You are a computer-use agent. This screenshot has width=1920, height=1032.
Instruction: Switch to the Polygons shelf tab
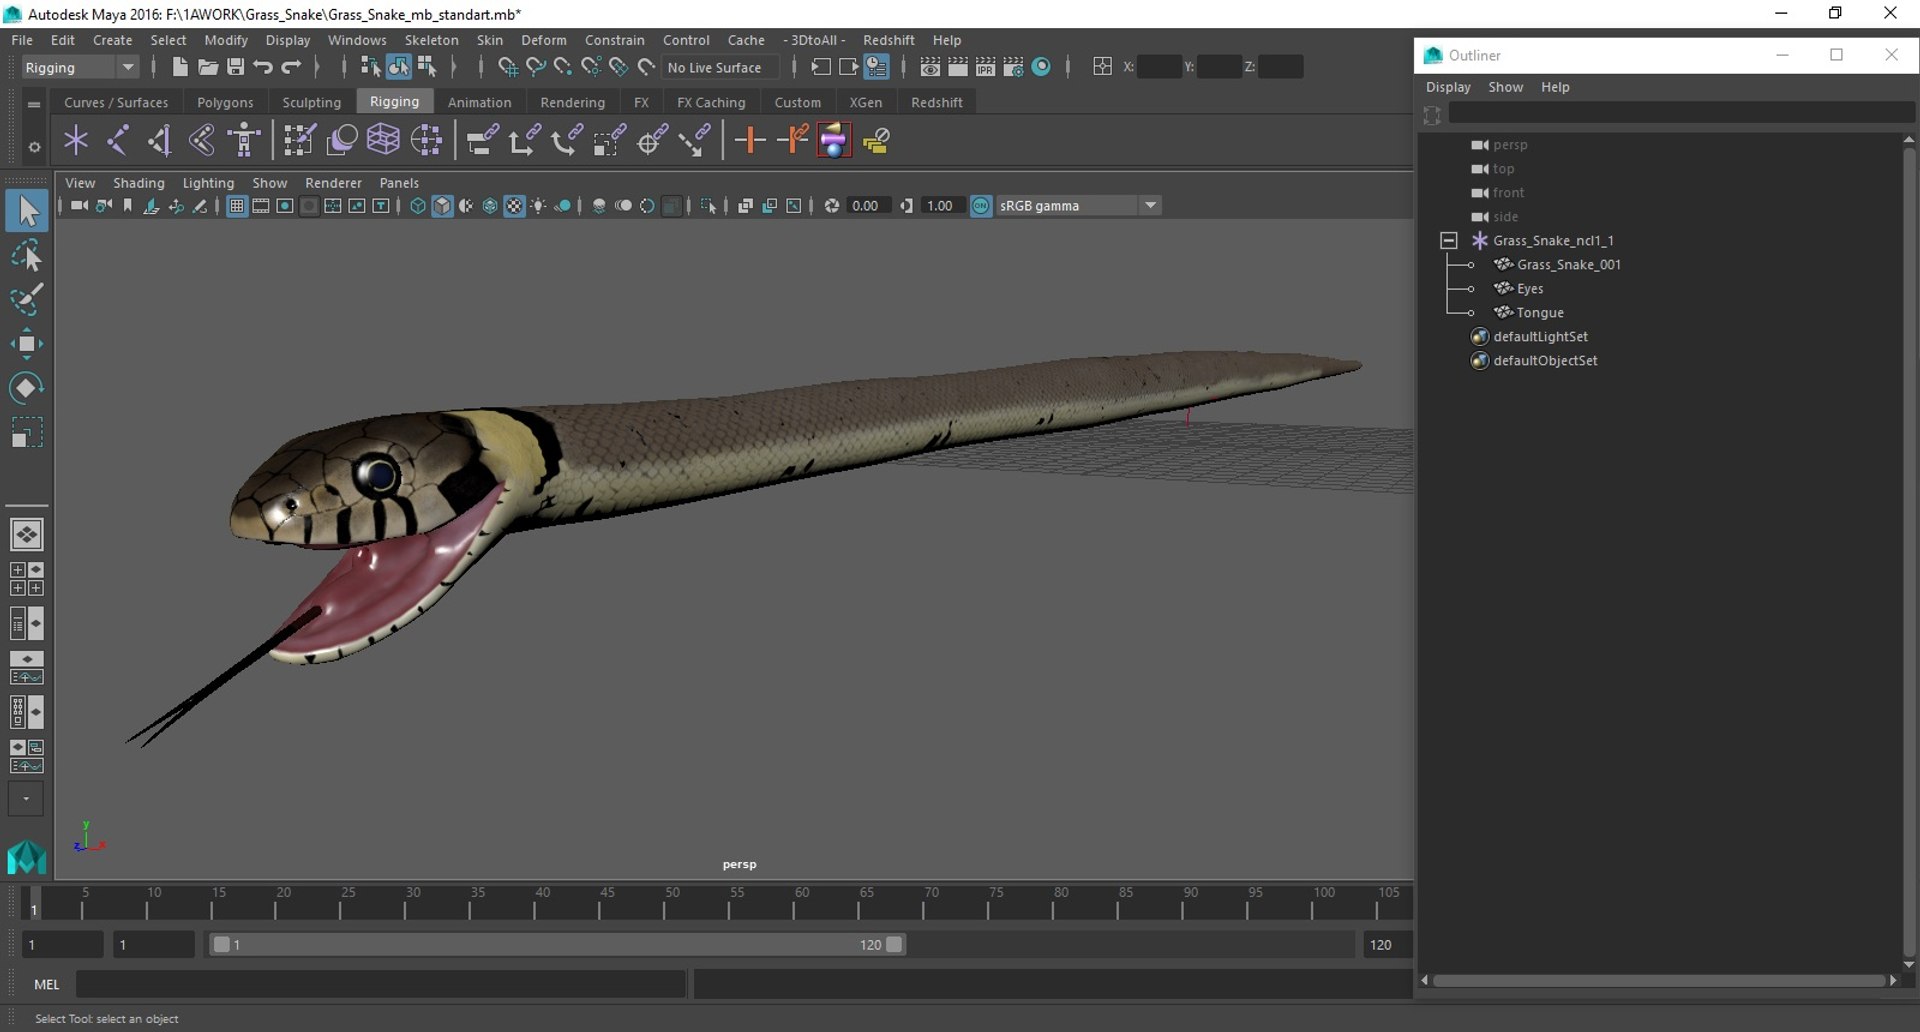click(x=225, y=102)
